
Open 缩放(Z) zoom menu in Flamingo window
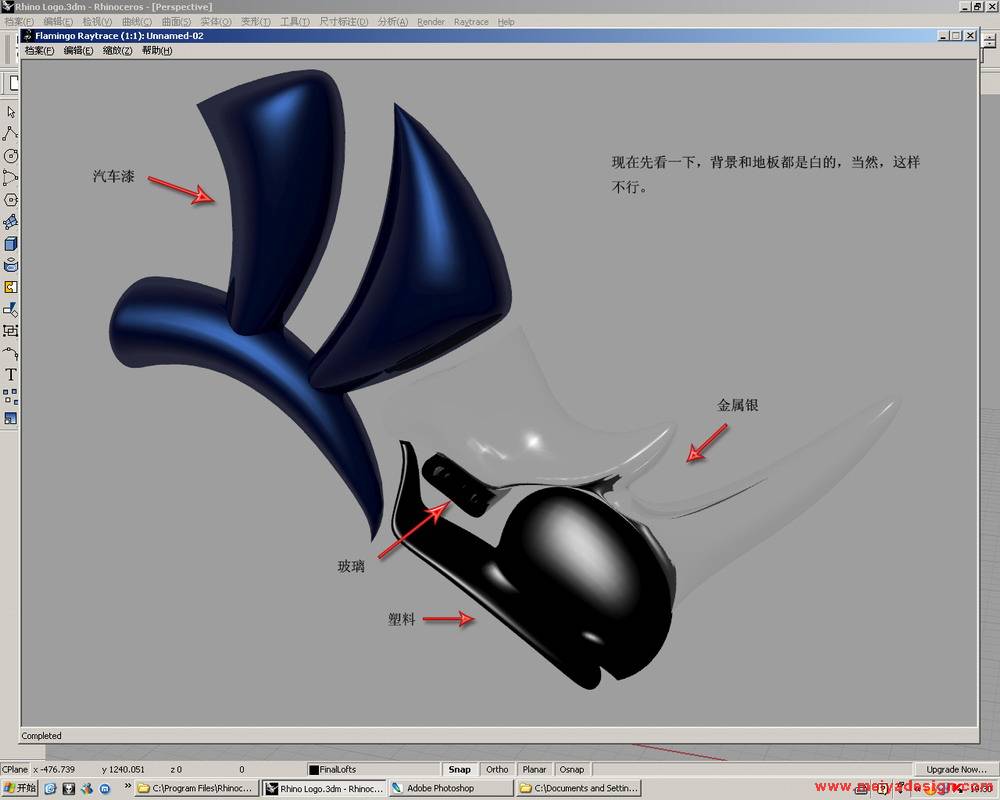(x=117, y=50)
